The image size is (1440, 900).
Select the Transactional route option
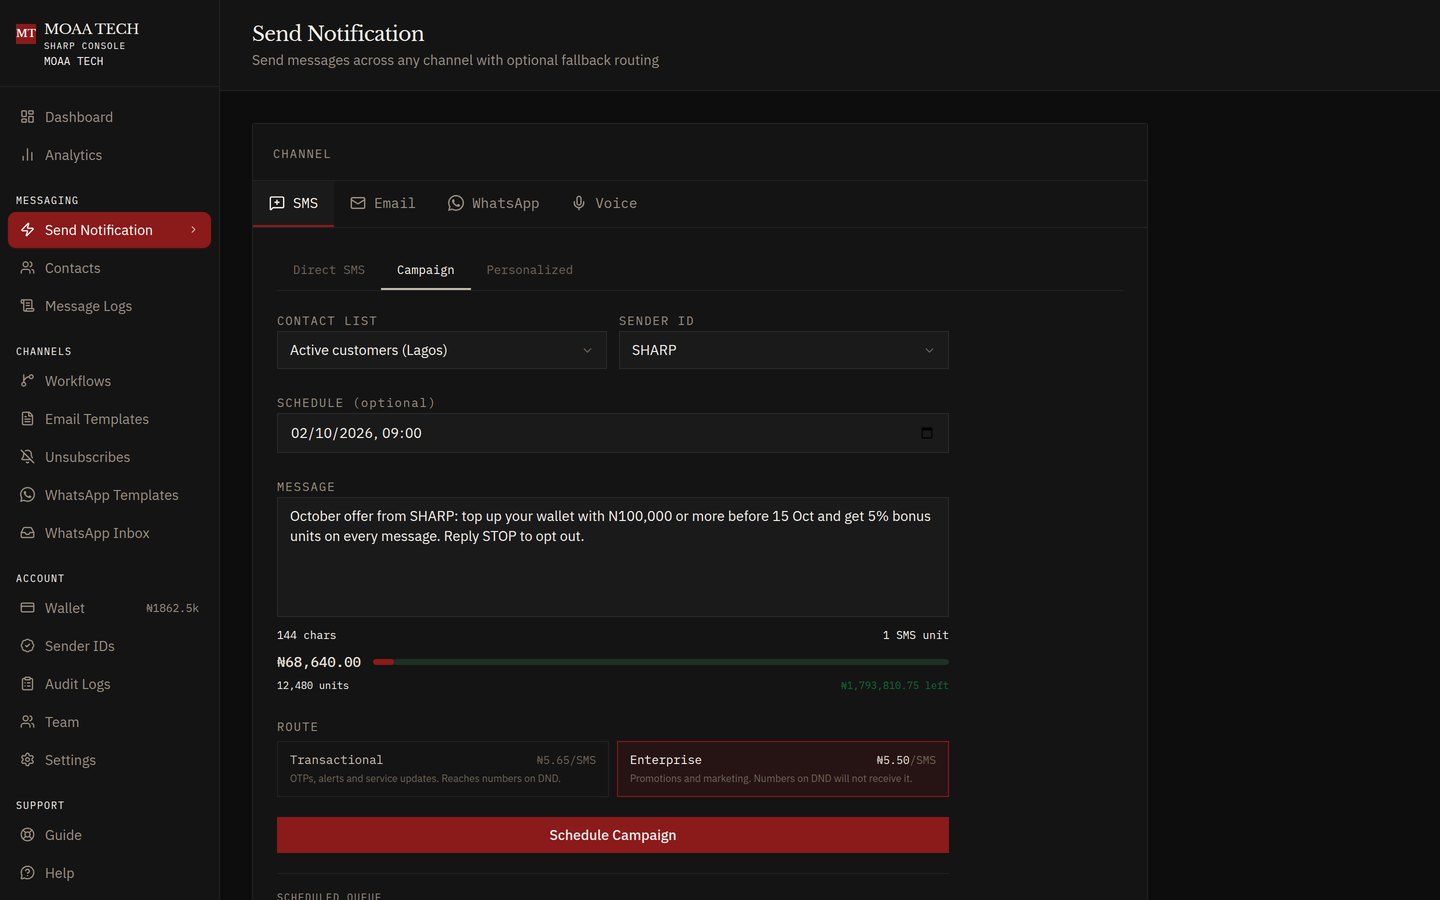443,769
